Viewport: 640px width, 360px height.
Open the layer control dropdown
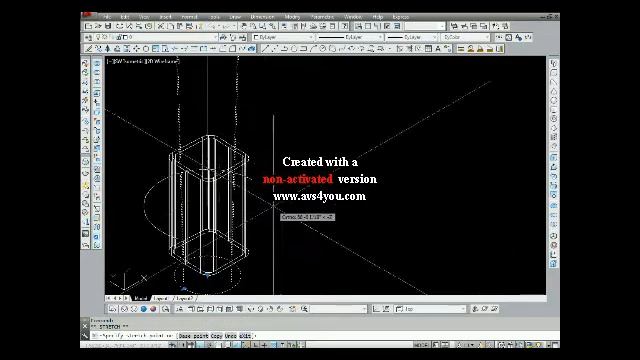(x=157, y=37)
